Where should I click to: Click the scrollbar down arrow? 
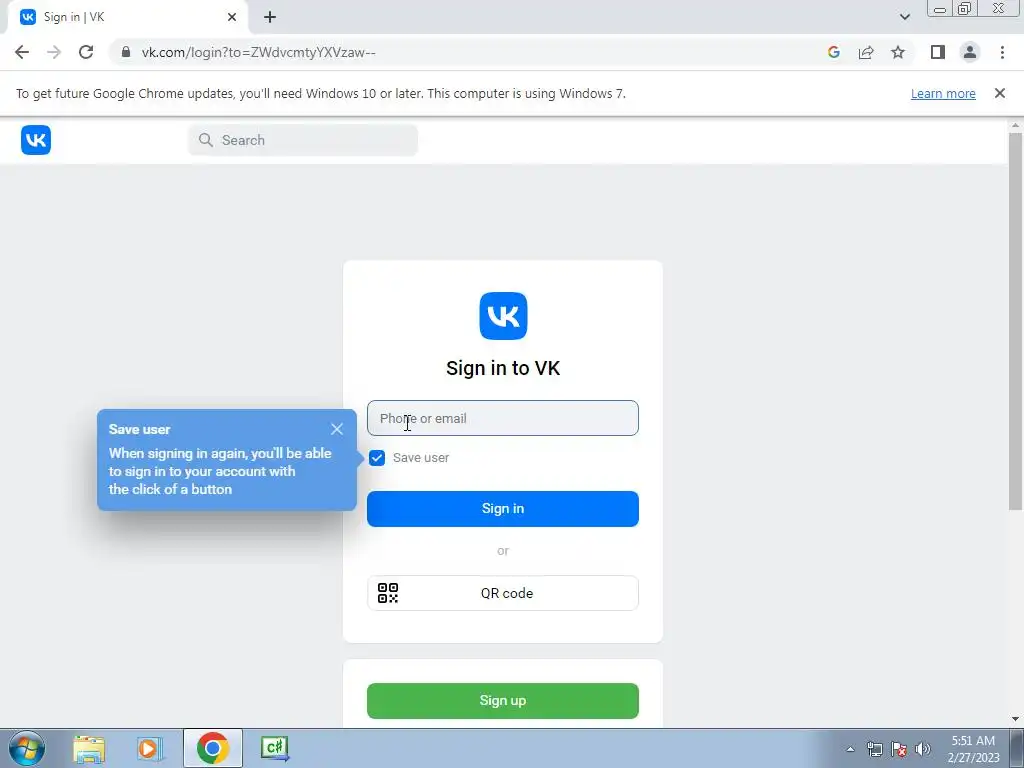(1015, 719)
